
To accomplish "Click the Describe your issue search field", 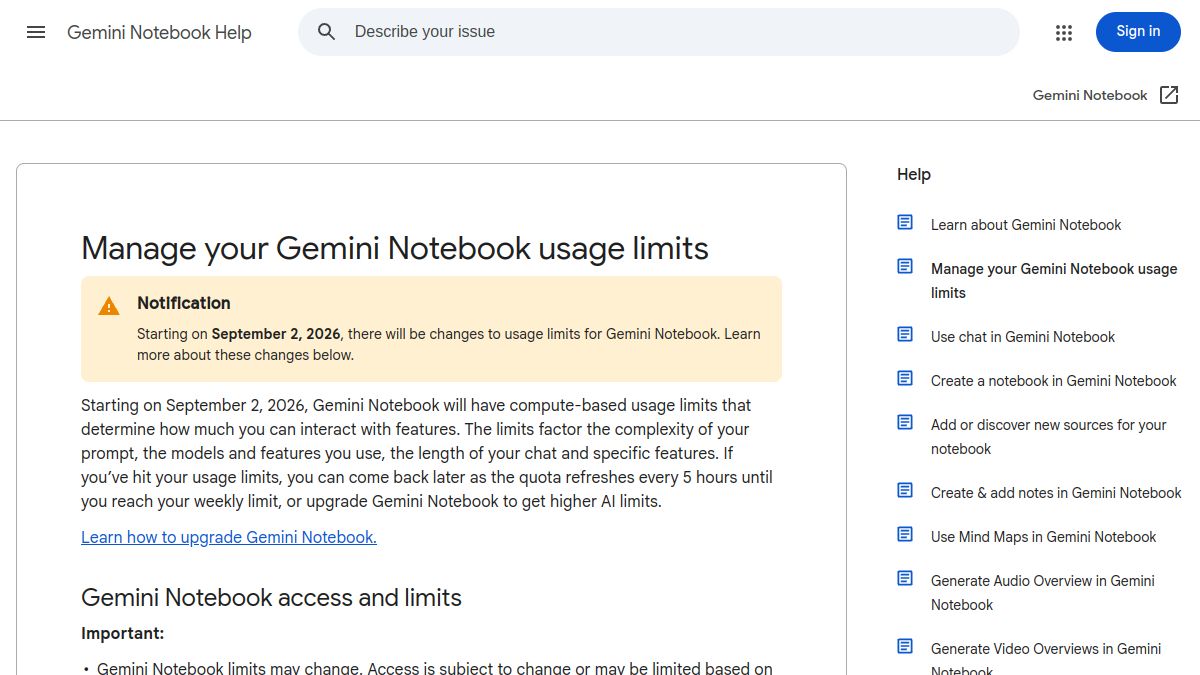I will coord(658,32).
